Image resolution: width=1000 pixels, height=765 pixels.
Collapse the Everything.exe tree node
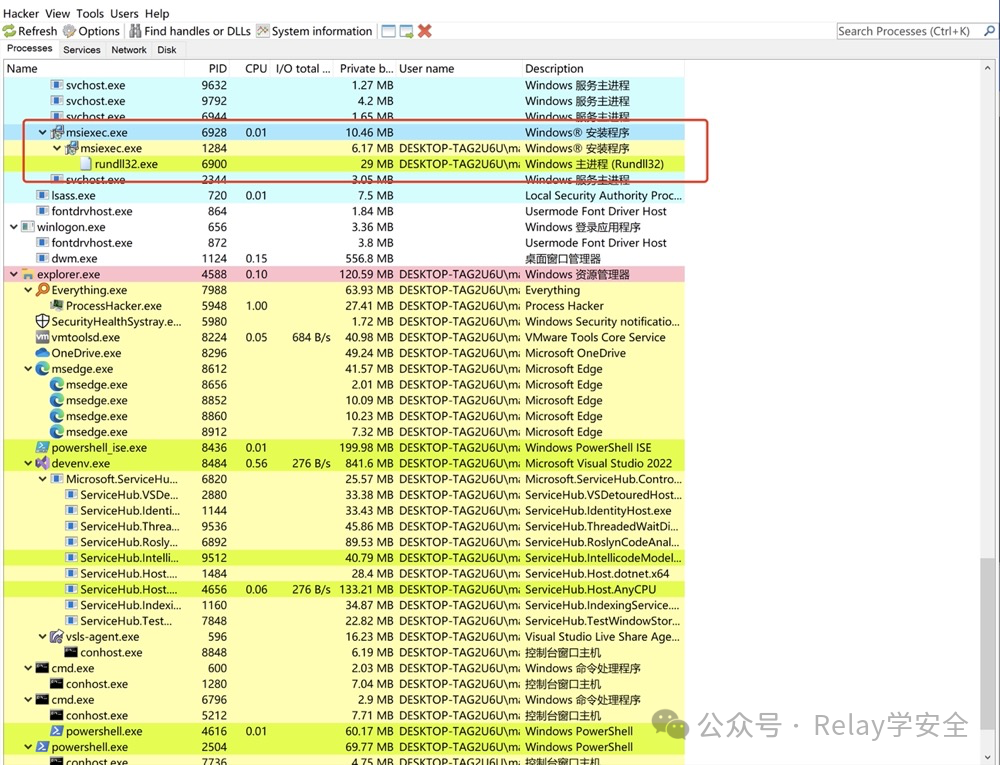pyautogui.click(x=28, y=290)
